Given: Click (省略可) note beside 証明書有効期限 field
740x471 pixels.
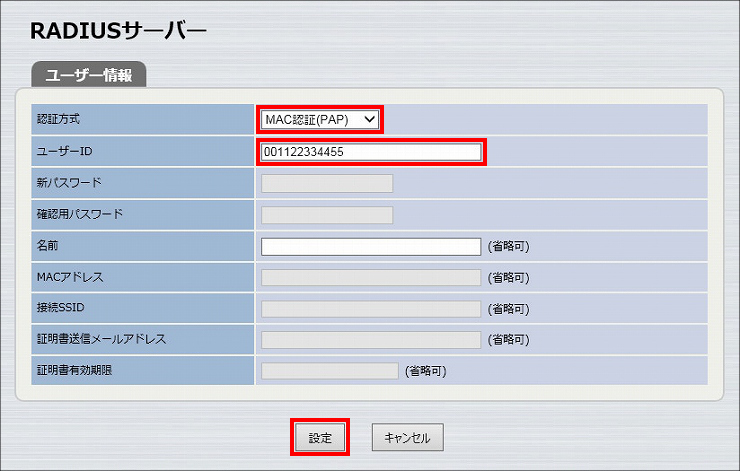Looking at the screenshot, I should 426,371.
